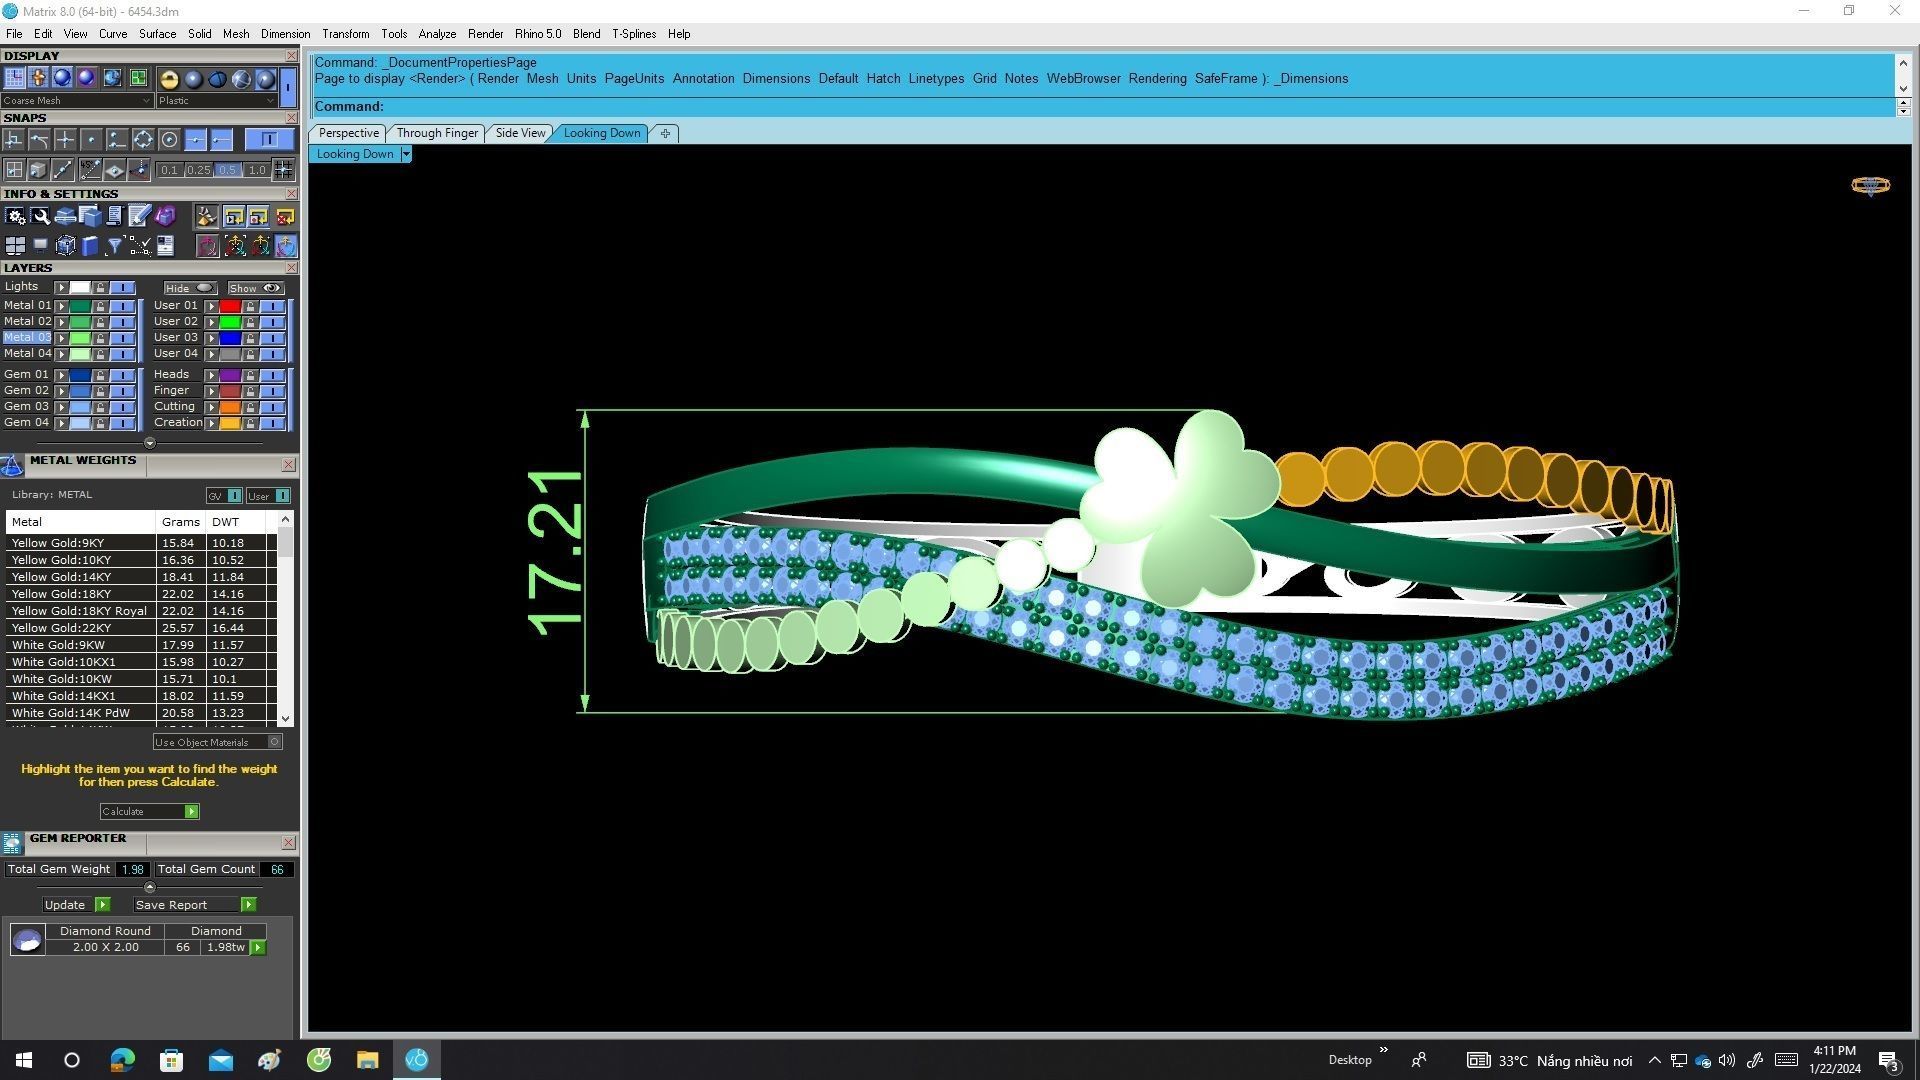Click the filter funnel icon

[114, 246]
